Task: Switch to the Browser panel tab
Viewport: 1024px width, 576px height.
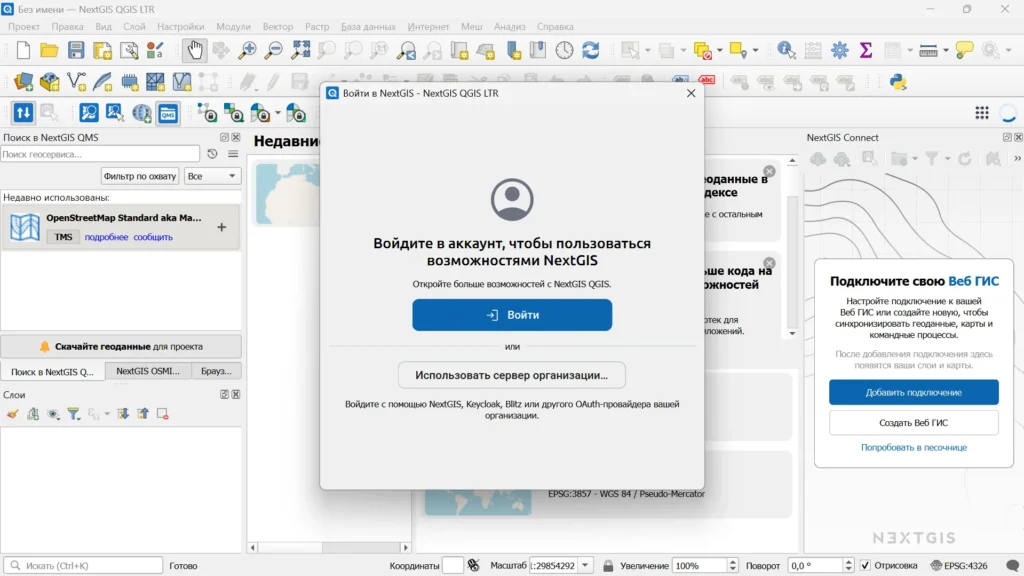Action: coord(216,371)
